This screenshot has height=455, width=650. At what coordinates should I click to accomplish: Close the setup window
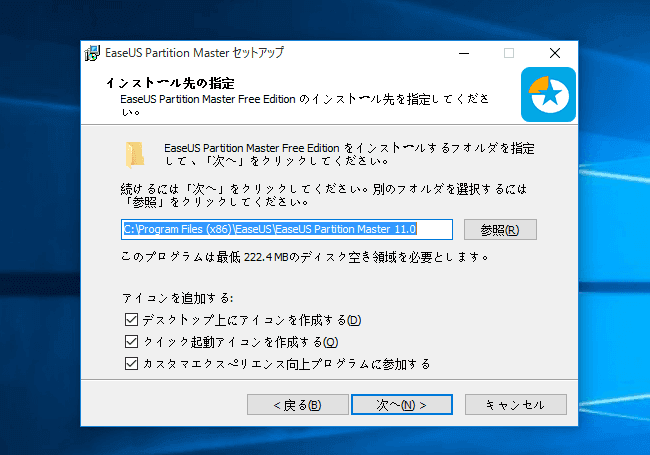pyautogui.click(x=555, y=53)
